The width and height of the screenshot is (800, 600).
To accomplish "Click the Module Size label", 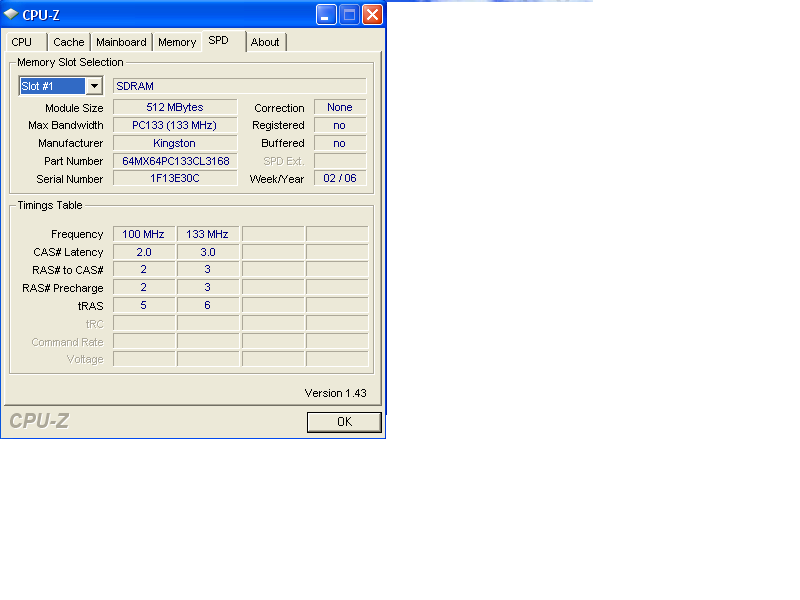I will pos(74,108).
